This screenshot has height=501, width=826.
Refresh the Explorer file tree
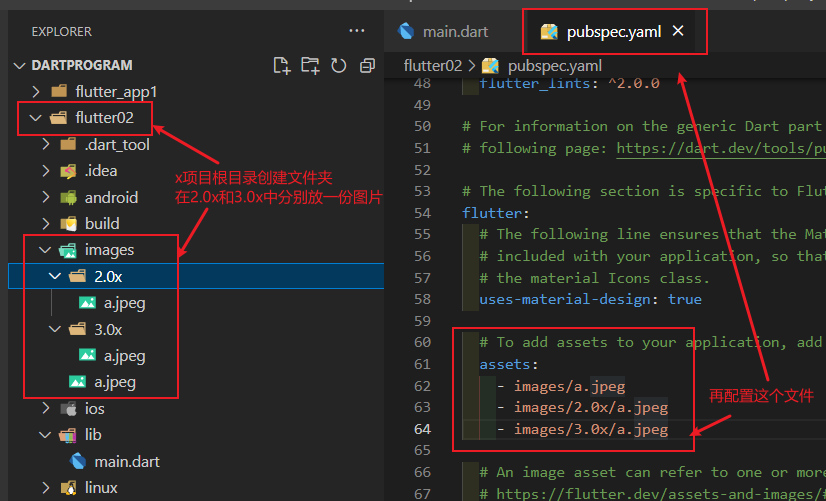(x=339, y=65)
